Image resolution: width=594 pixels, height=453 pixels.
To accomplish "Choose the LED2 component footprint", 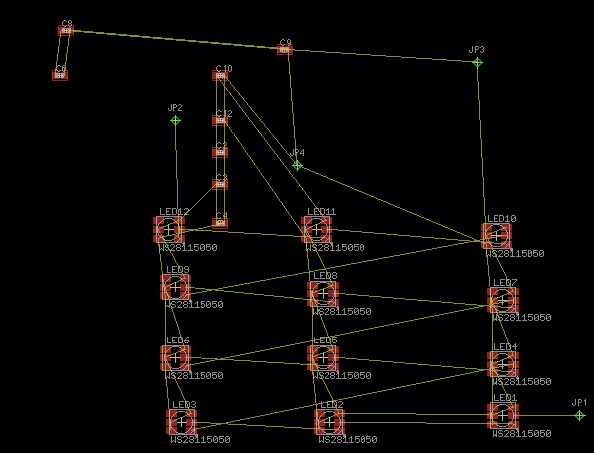I will tap(330, 422).
